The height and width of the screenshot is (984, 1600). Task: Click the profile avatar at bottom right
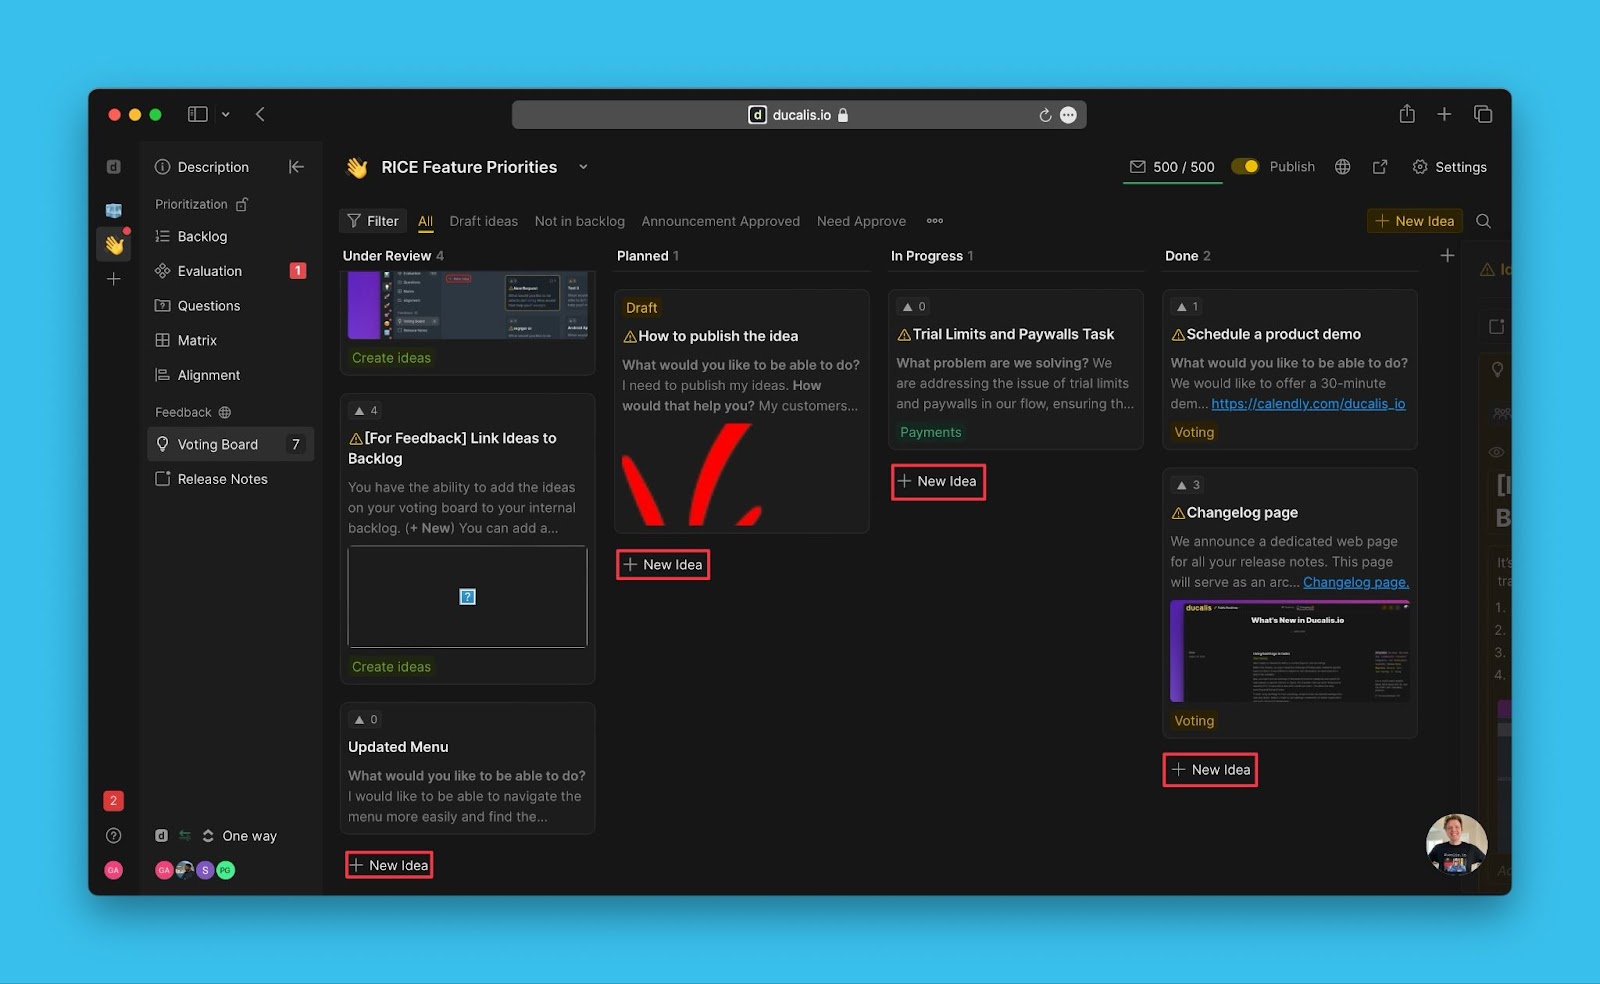tap(1456, 844)
